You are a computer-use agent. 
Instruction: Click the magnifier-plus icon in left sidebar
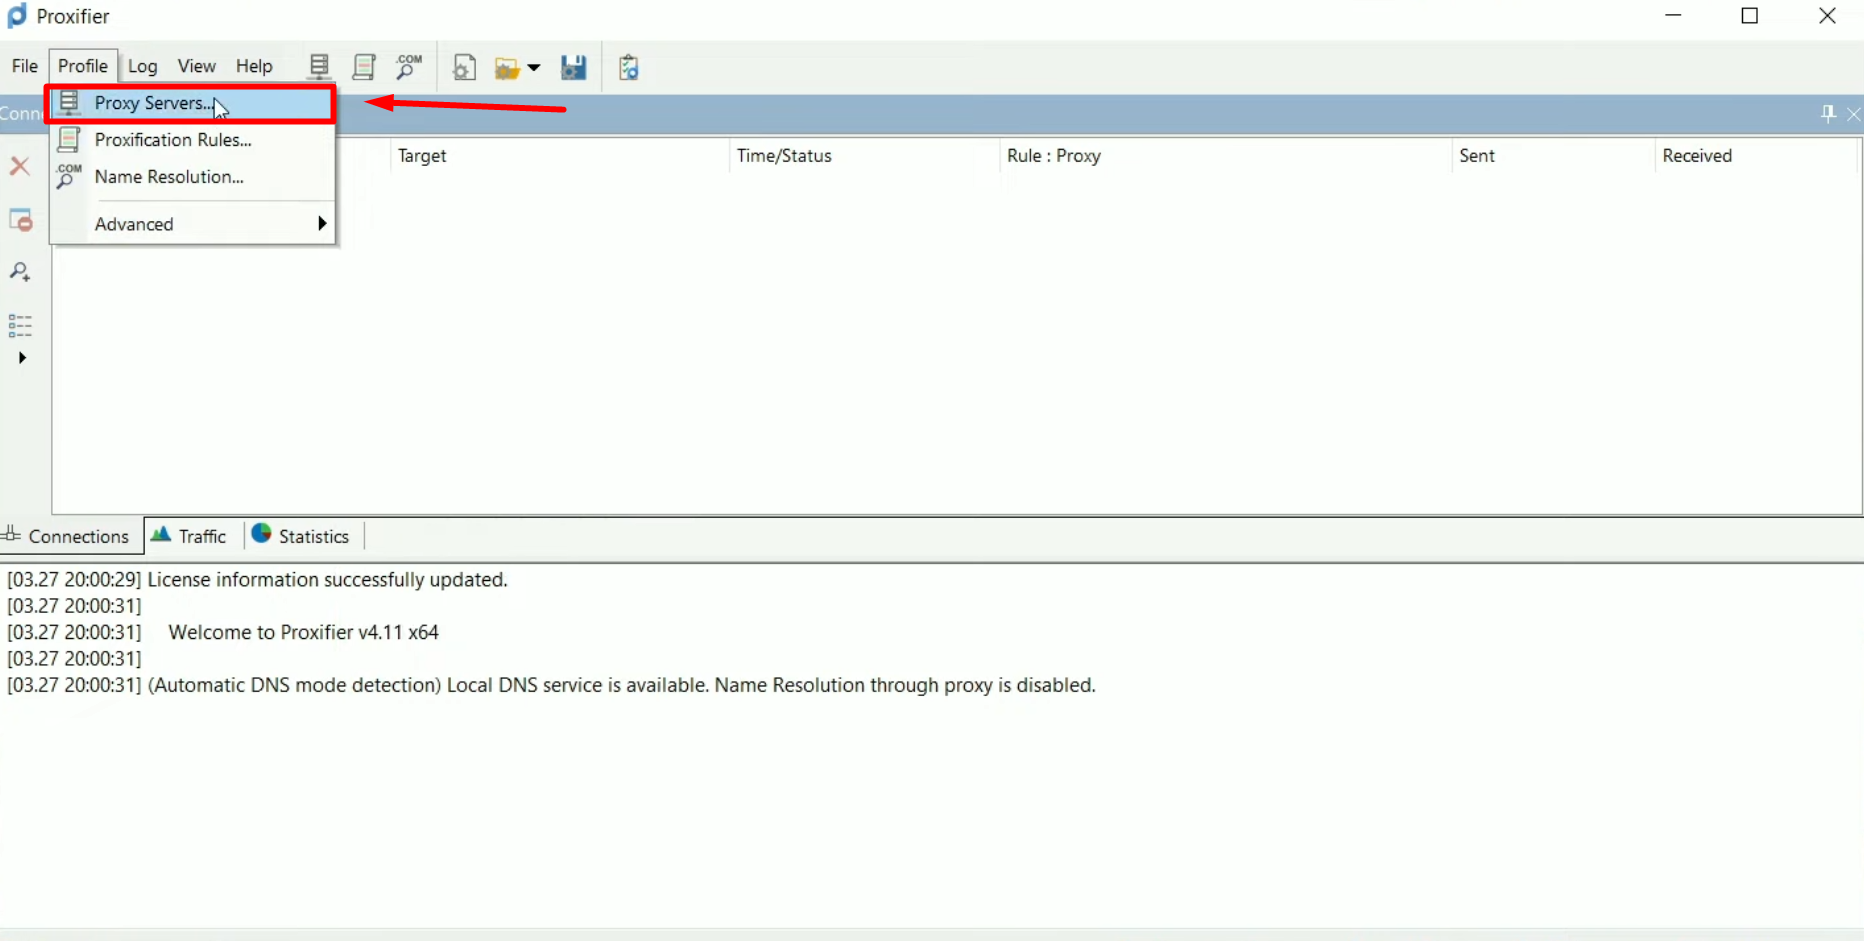point(20,272)
